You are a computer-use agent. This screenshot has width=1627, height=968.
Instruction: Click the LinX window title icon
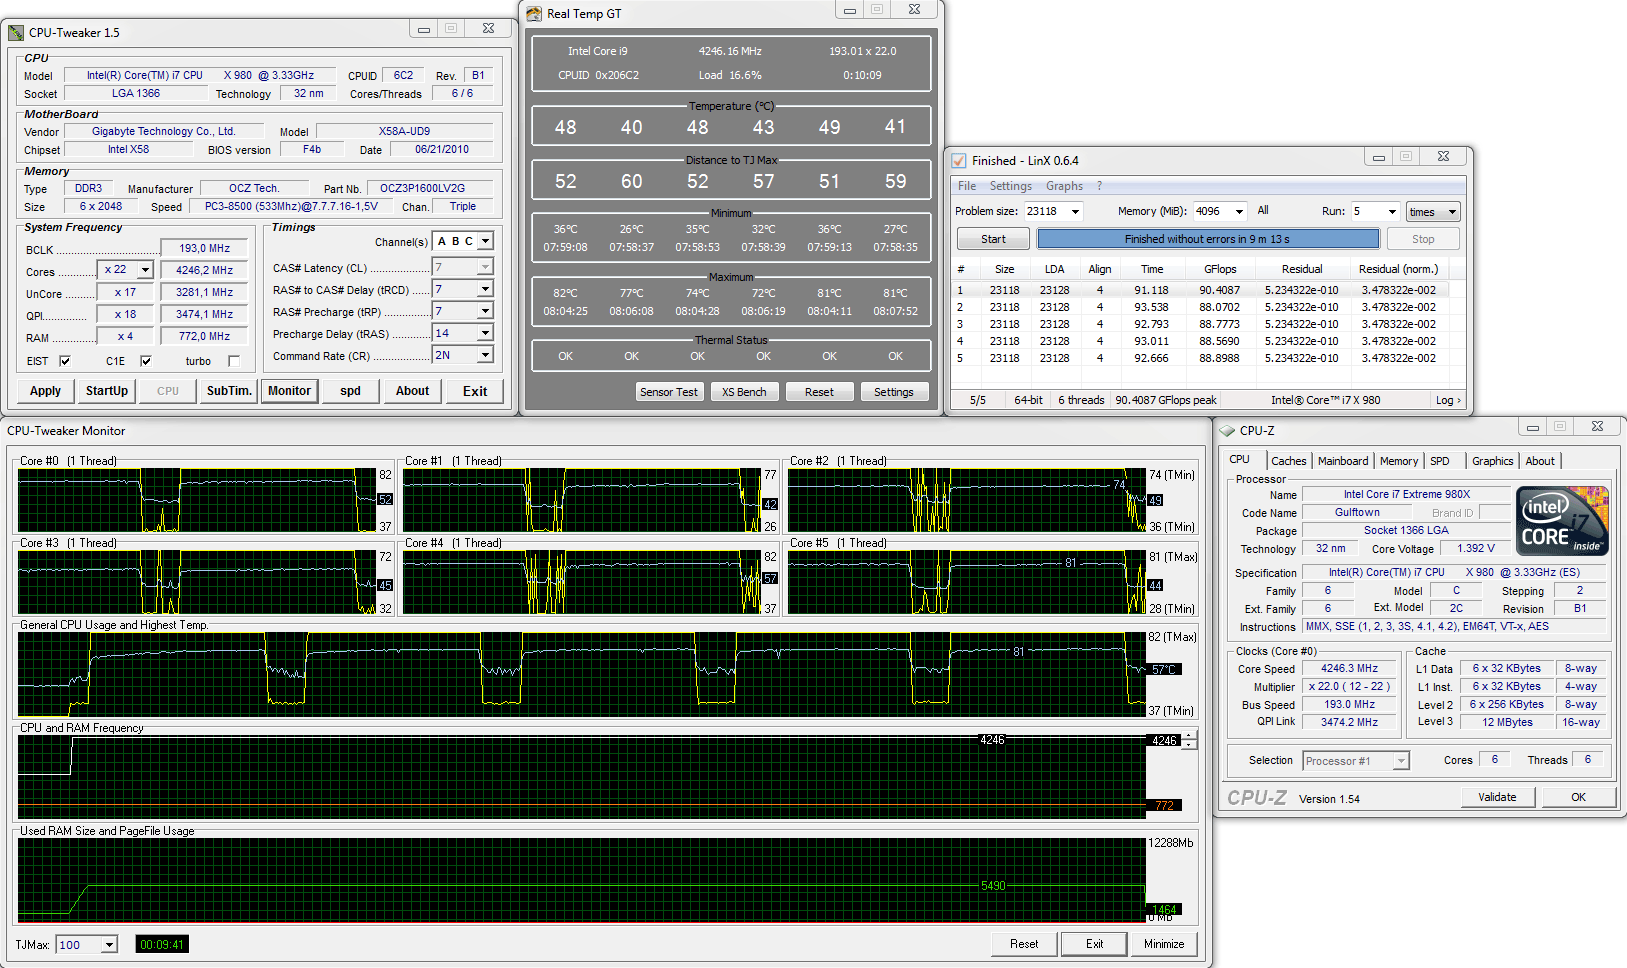click(959, 160)
